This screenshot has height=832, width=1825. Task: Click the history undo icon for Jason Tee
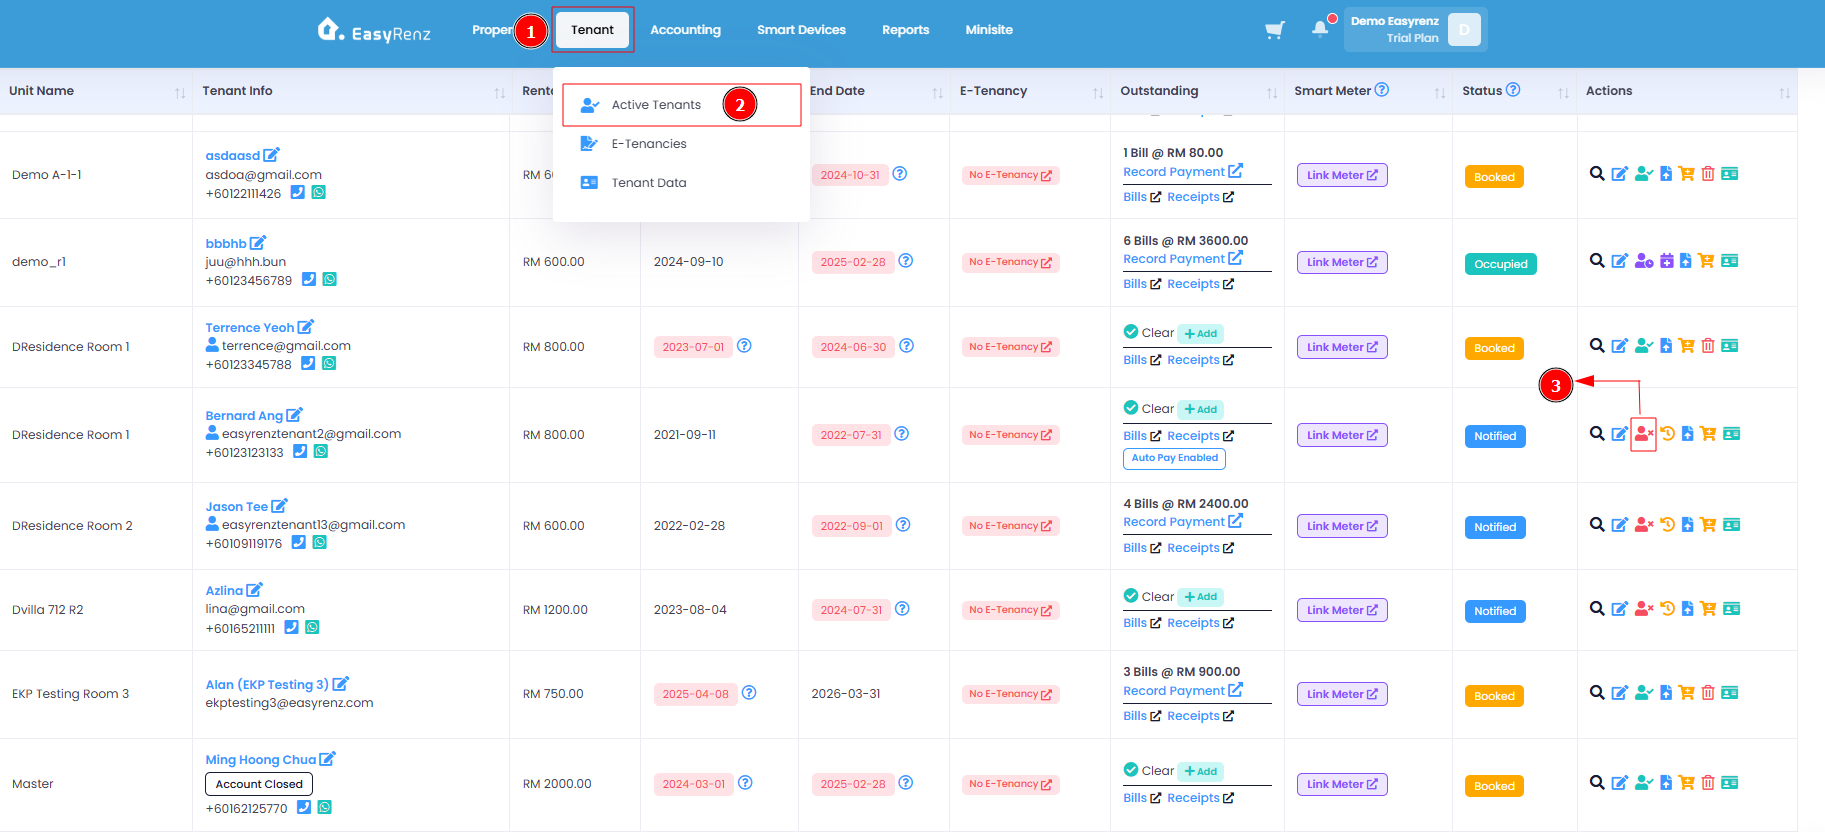[1667, 525]
